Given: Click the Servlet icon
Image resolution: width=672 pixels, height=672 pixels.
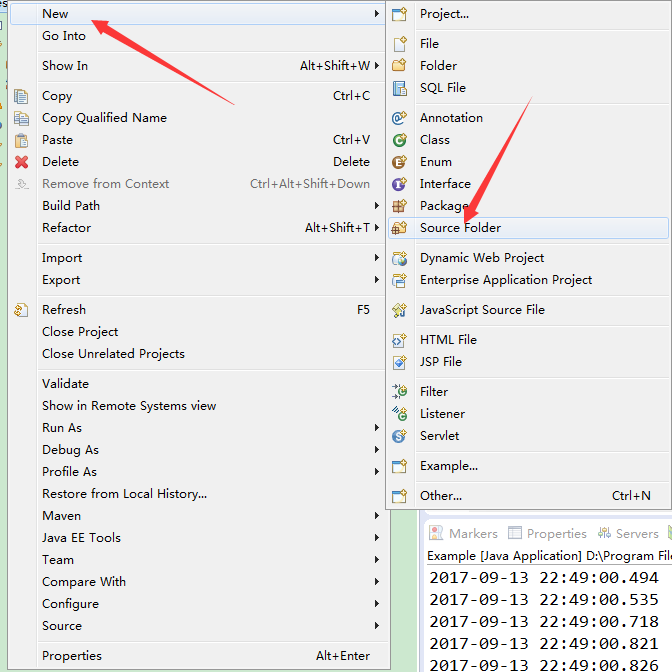Looking at the screenshot, I should tap(399, 436).
